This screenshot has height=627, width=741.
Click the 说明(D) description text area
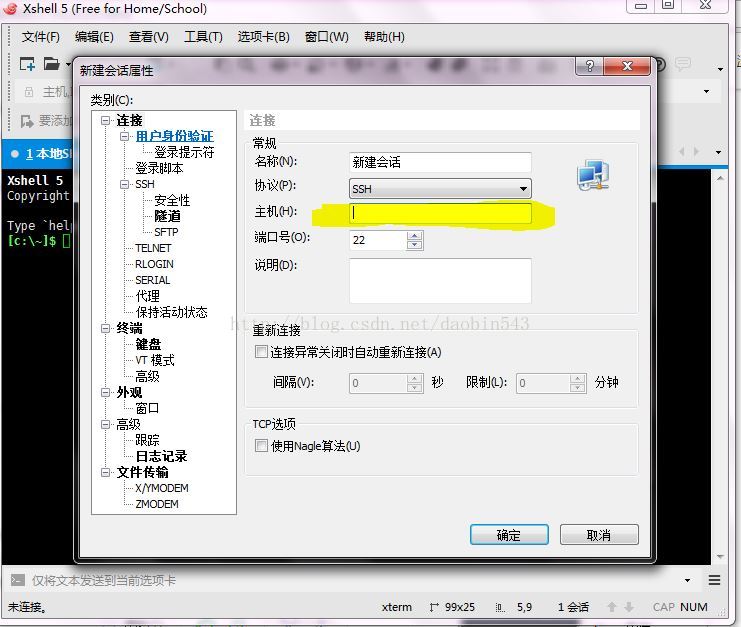click(440, 281)
